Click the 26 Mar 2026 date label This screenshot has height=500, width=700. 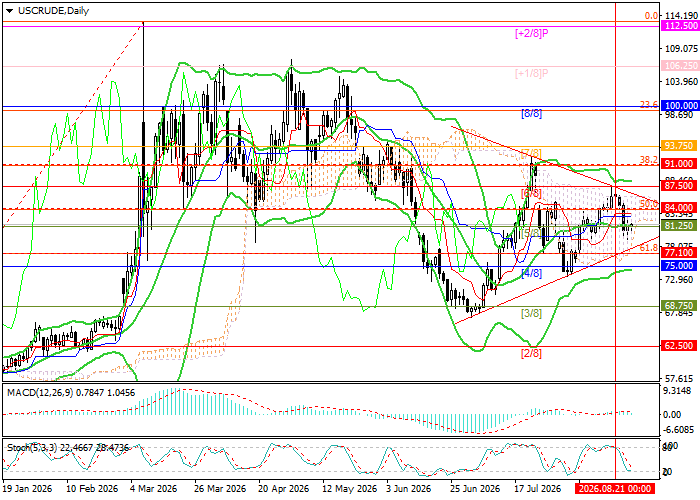[x=220, y=488]
